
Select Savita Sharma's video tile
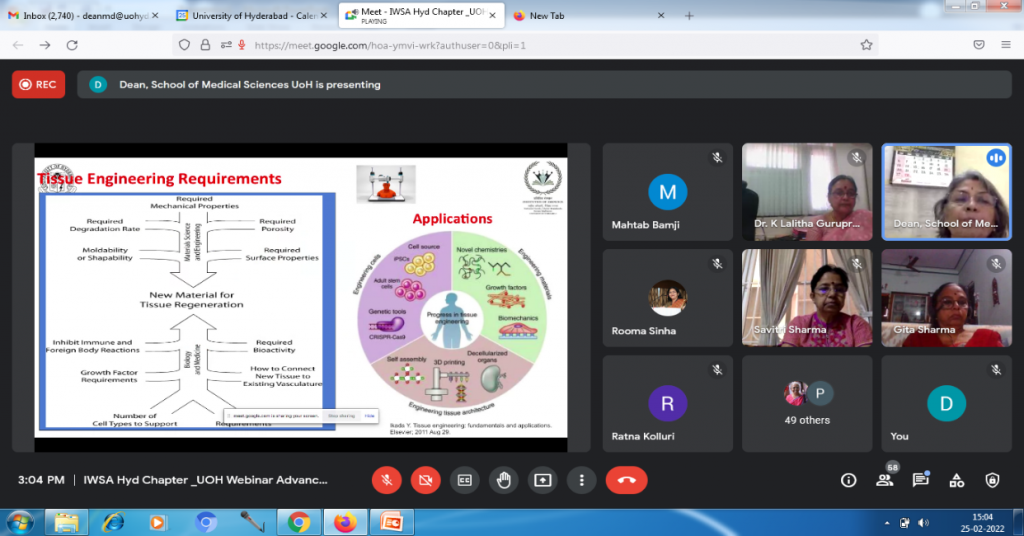(x=806, y=298)
